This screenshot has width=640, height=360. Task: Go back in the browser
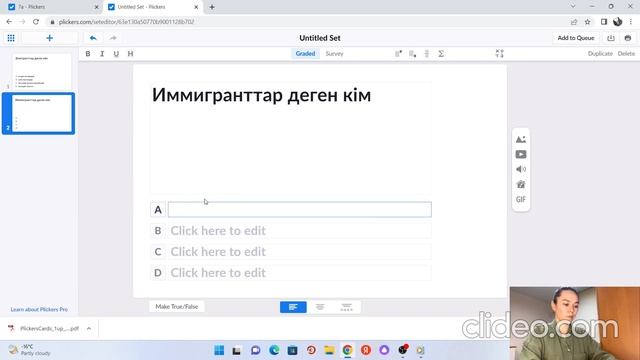(9, 22)
